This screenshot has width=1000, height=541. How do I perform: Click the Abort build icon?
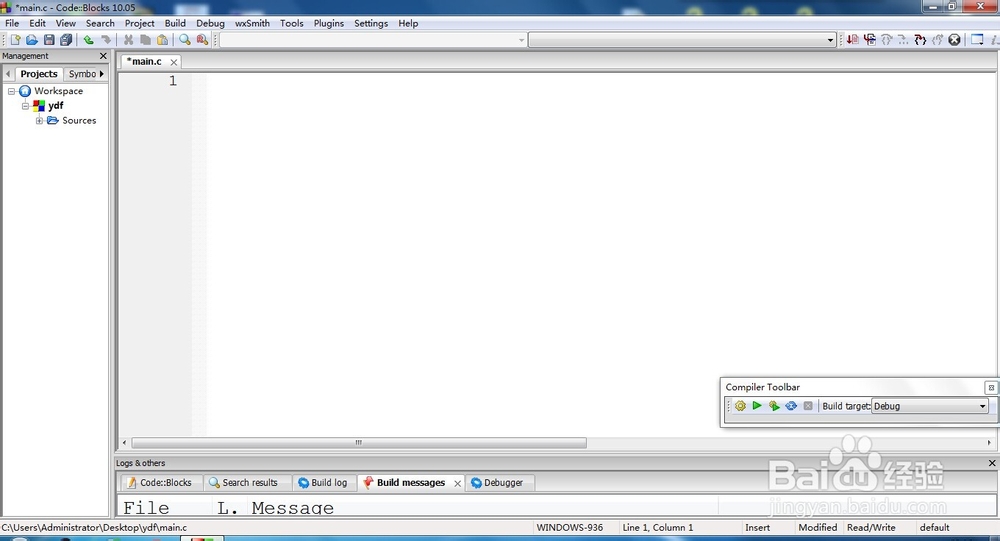pos(808,406)
